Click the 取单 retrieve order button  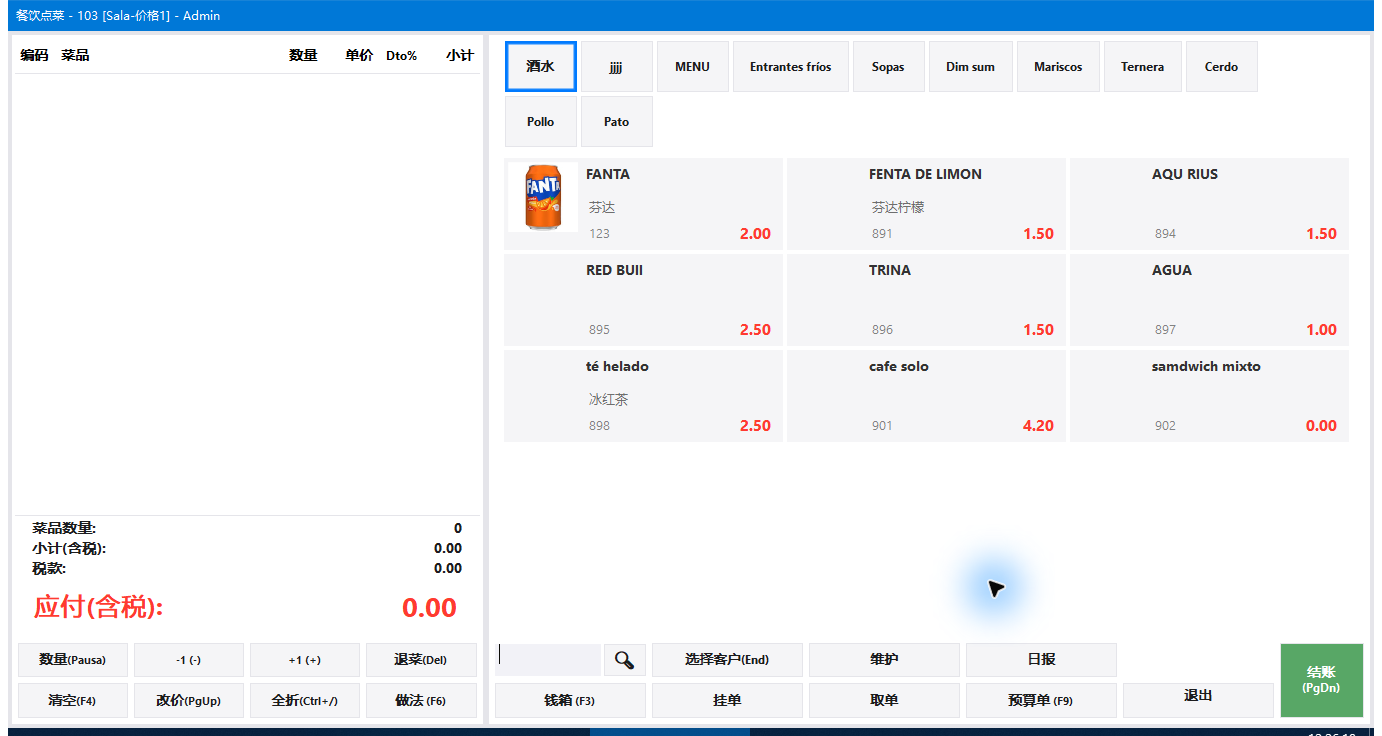[884, 701]
